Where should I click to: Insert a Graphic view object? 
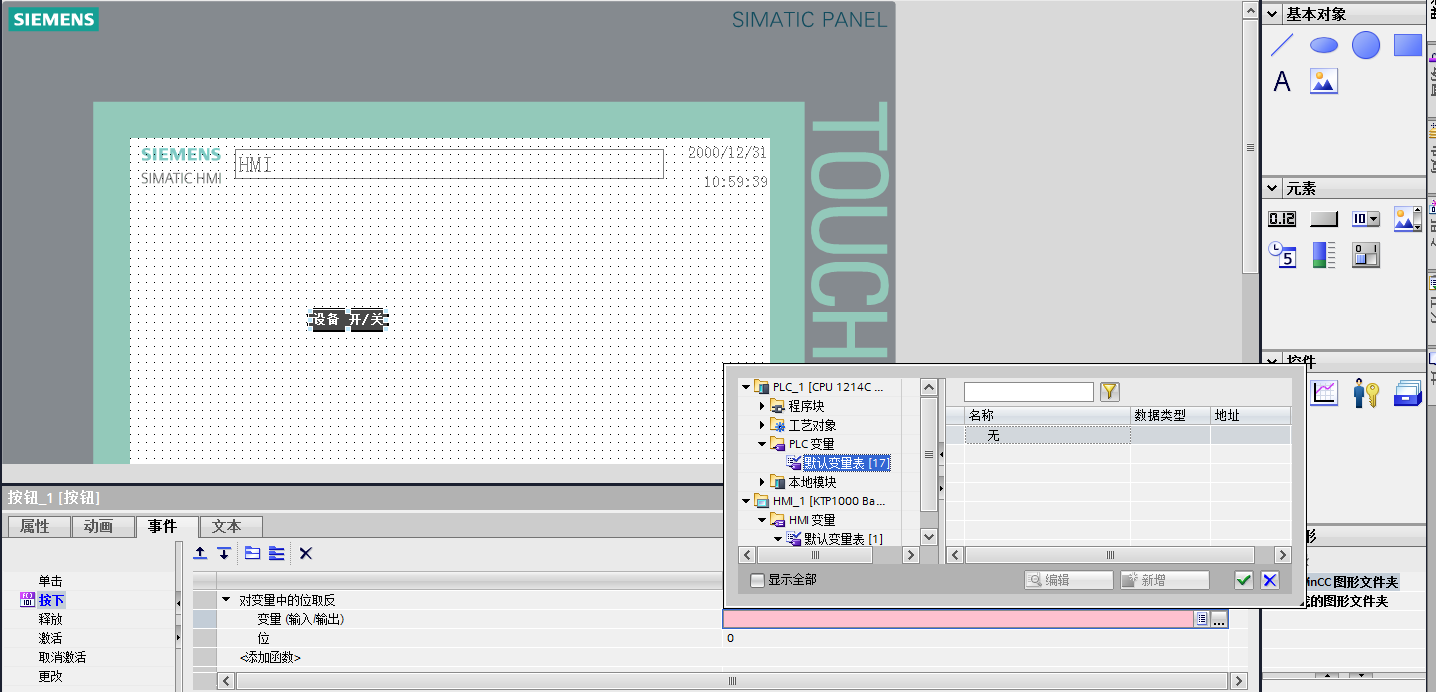pos(1324,82)
